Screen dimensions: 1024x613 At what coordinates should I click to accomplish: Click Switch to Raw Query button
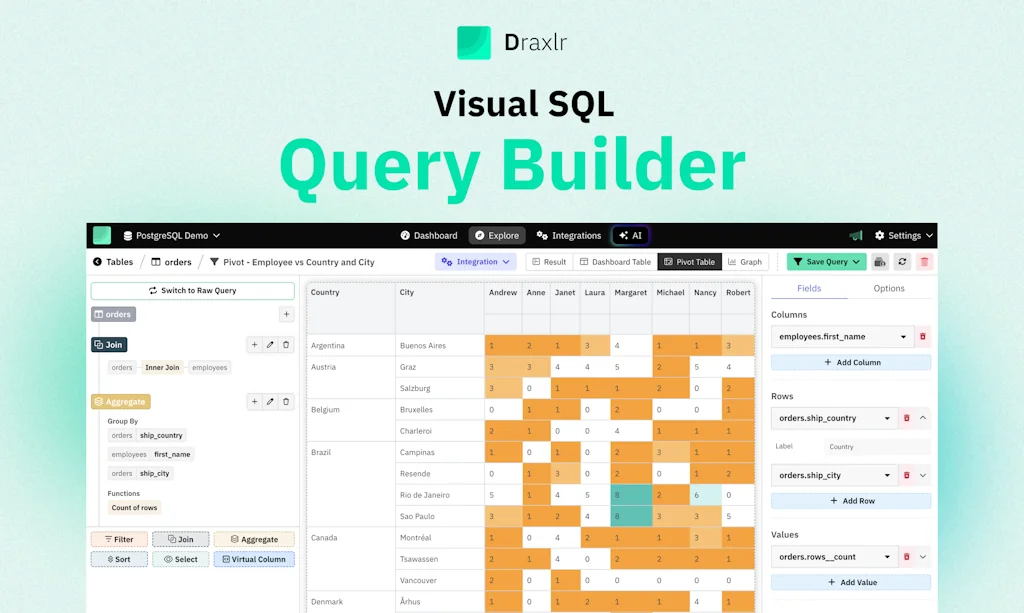193,291
